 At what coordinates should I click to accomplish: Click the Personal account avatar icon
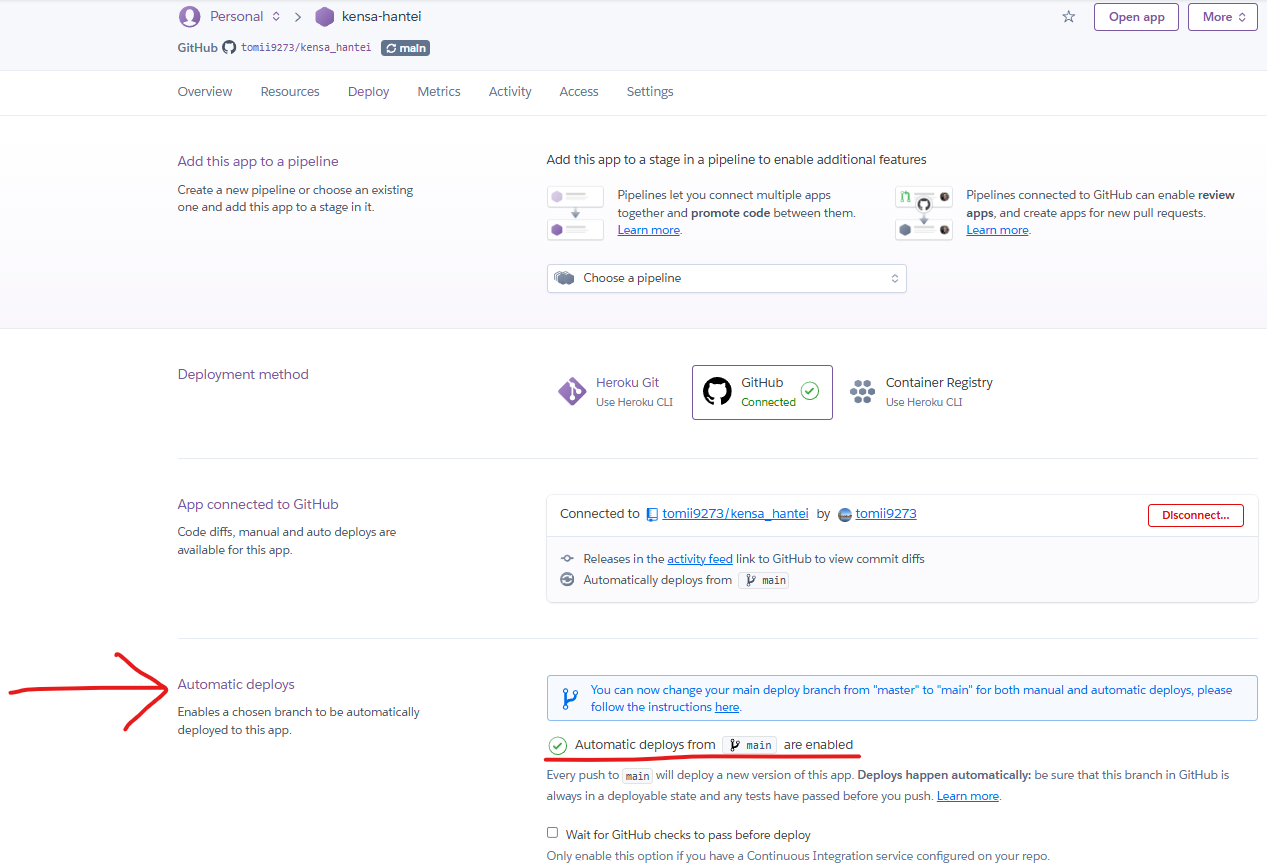pyautogui.click(x=189, y=16)
